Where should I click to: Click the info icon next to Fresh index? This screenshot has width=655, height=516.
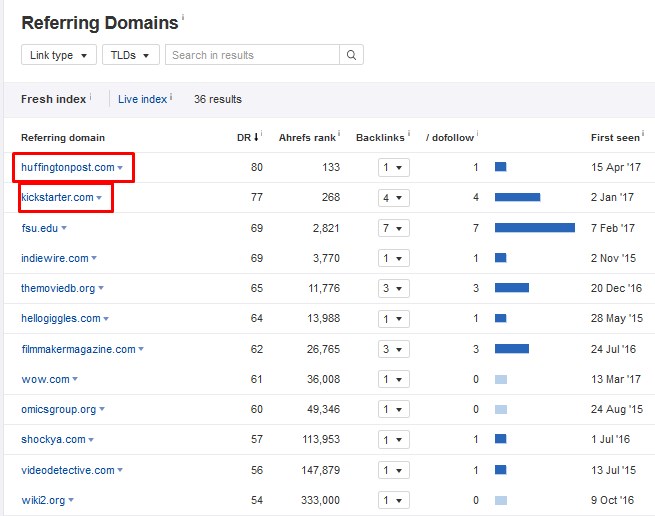[90, 97]
